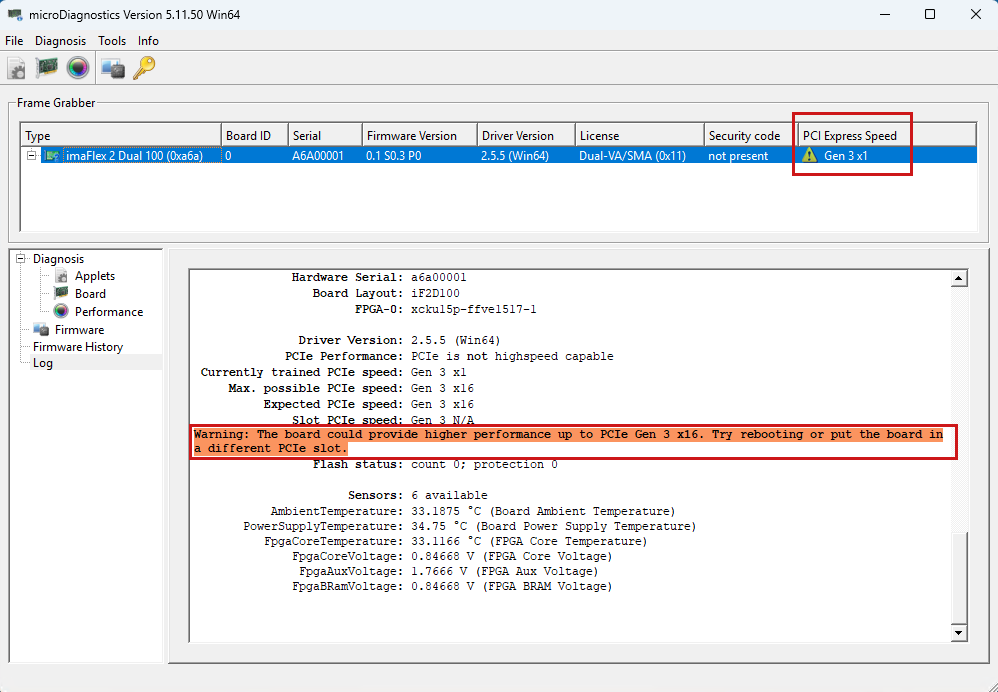
Task: Select Board in the Diagnosis tree
Action: [90, 294]
